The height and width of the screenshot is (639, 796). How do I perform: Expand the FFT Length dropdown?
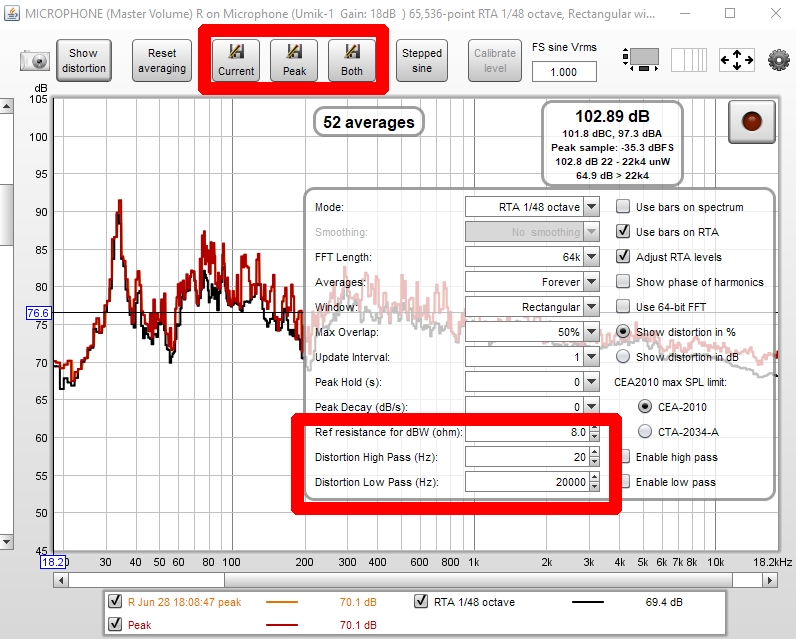[533, 257]
